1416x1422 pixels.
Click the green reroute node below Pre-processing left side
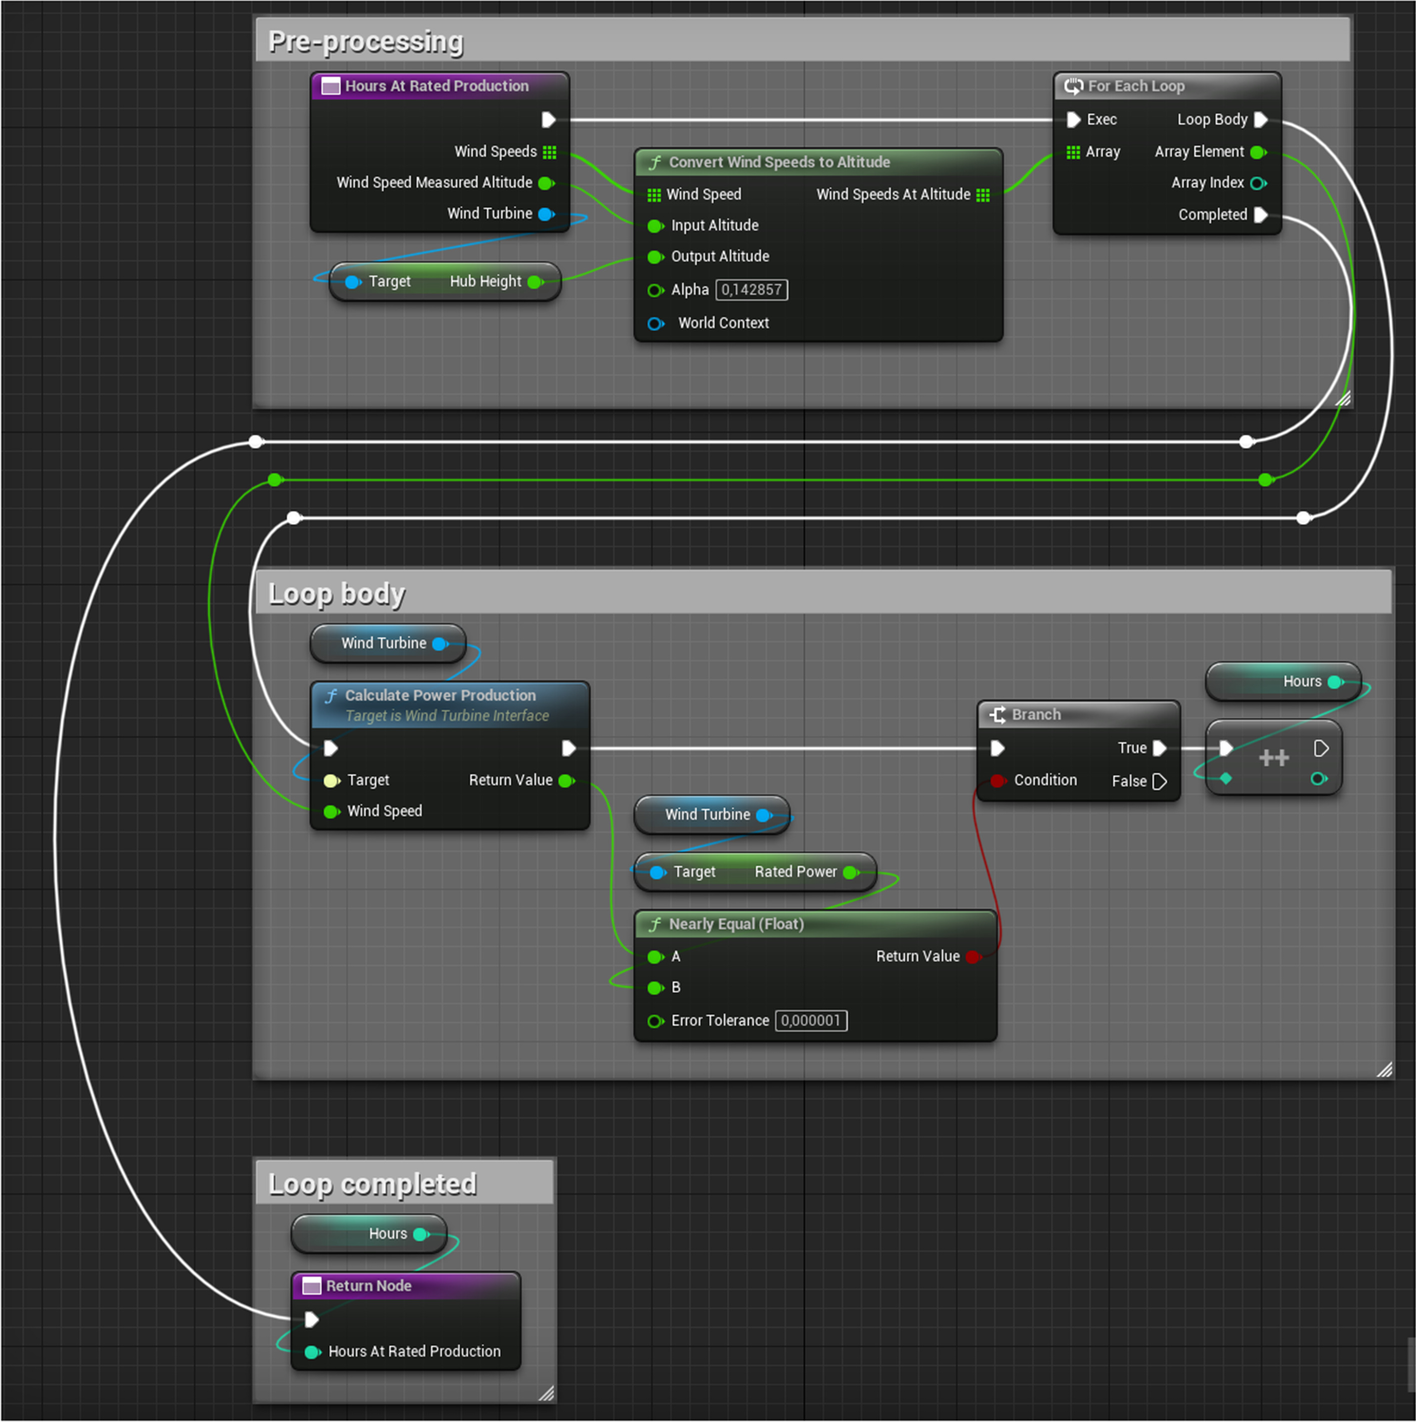point(275,481)
